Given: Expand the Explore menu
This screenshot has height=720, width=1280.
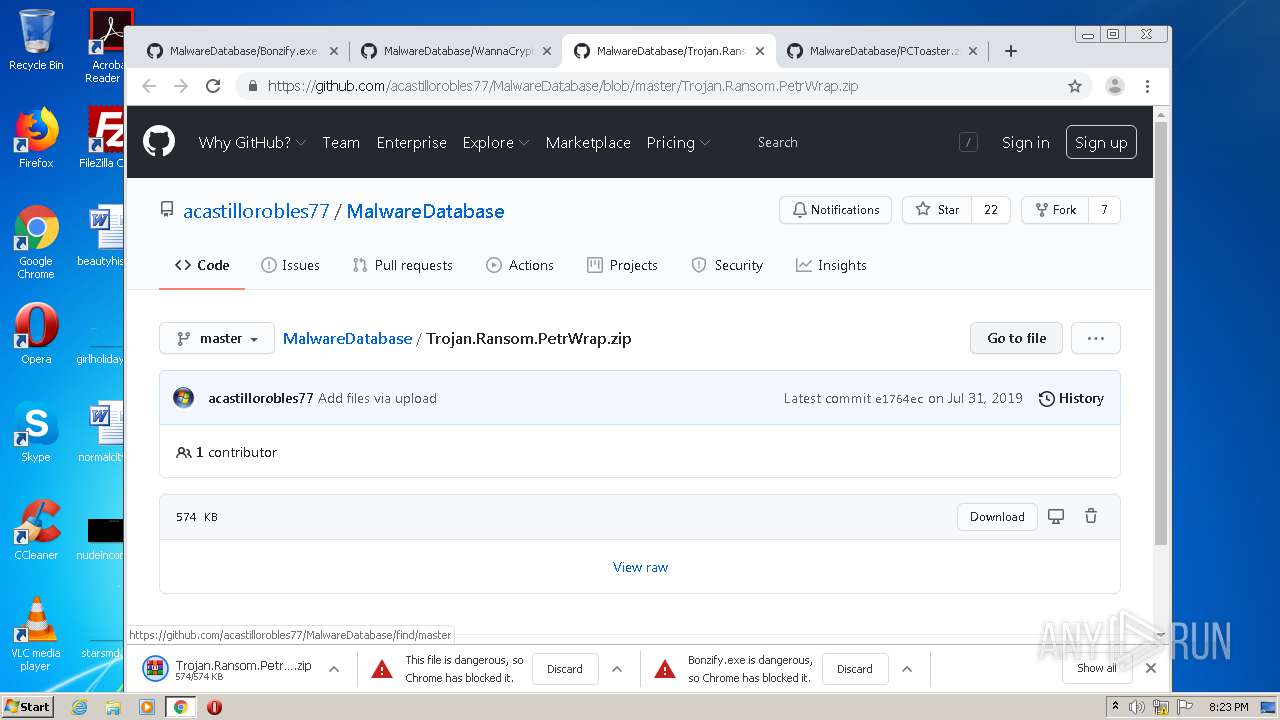Looking at the screenshot, I should 496,142.
